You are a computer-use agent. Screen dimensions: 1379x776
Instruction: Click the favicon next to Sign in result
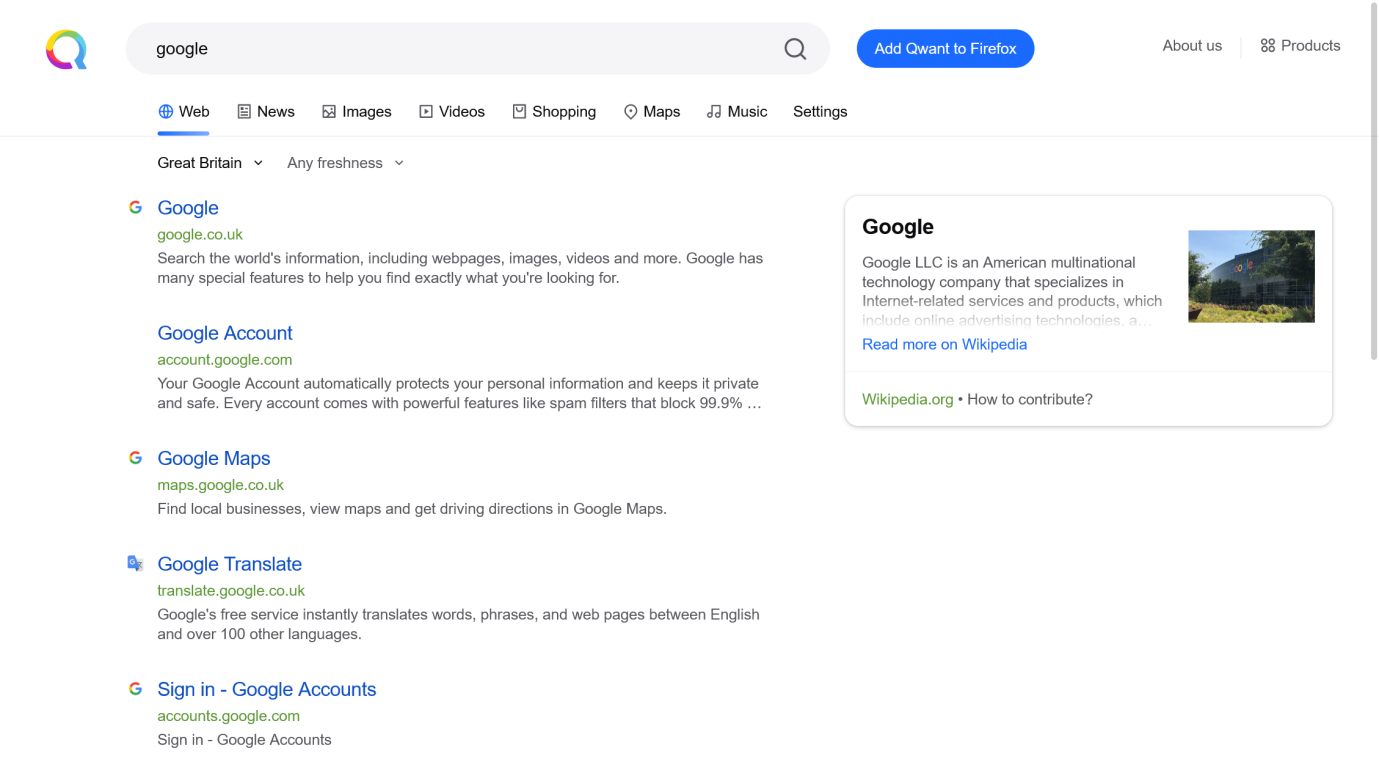(136, 689)
